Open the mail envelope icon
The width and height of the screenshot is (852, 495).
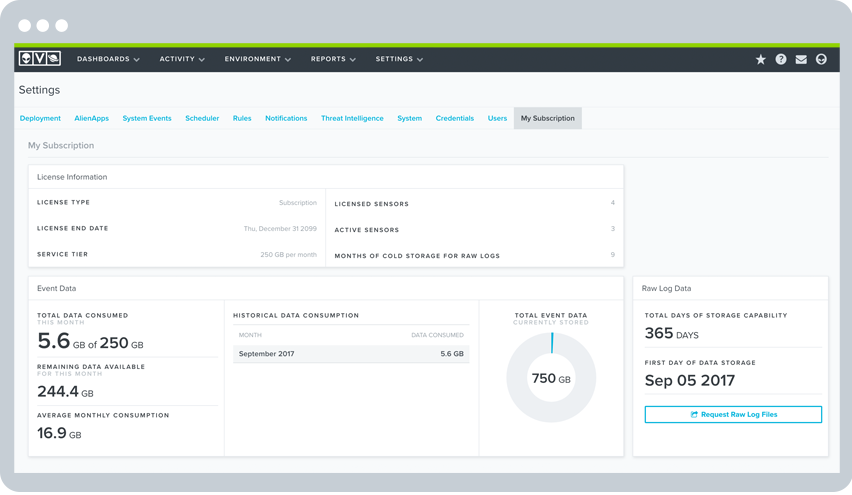[801, 60]
